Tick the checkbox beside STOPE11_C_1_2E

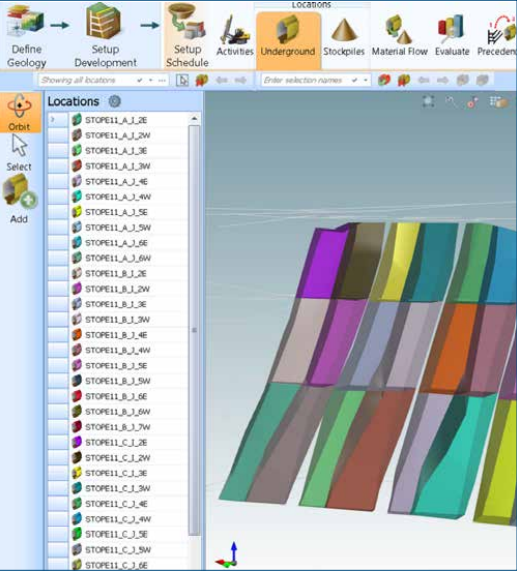pos(58,442)
